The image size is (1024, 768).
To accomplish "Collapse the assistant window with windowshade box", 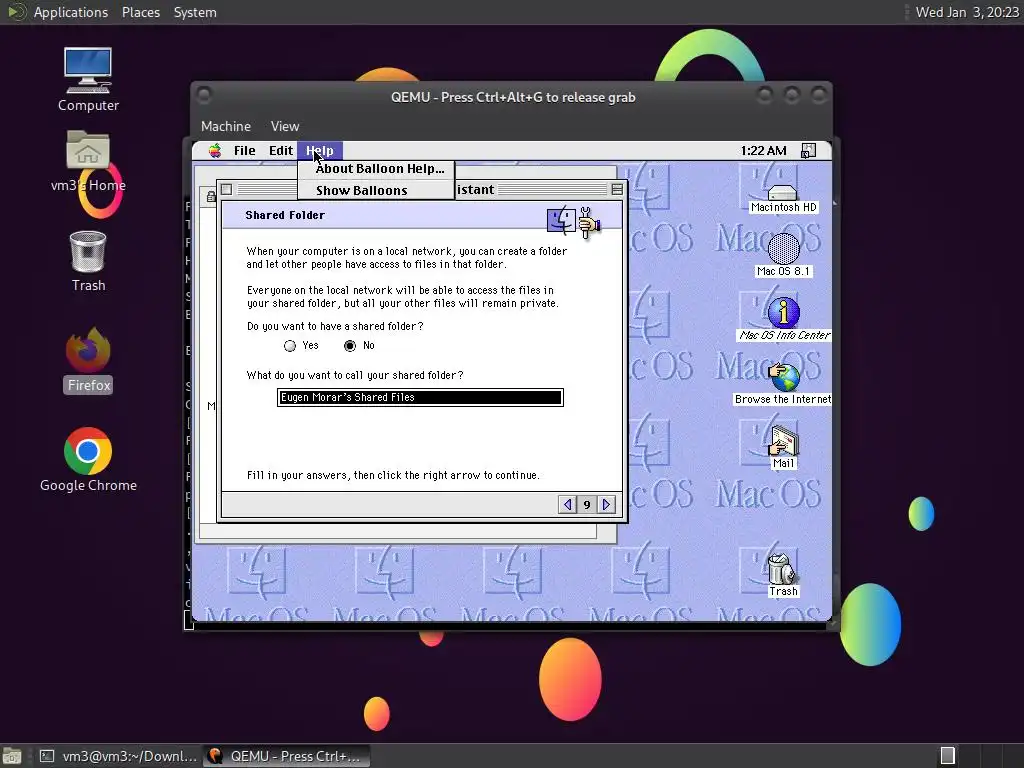I will pos(616,189).
